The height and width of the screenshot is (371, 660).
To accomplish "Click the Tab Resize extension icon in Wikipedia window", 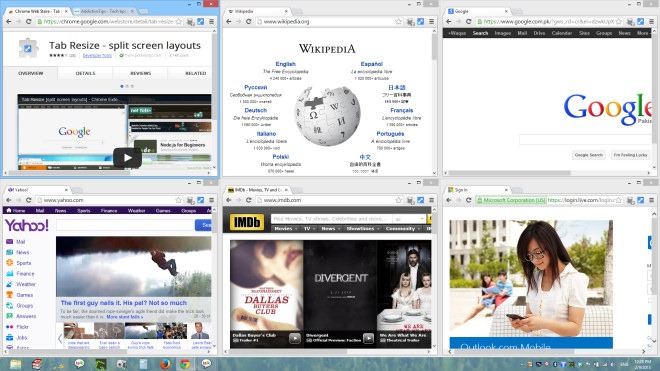I will [x=420, y=21].
